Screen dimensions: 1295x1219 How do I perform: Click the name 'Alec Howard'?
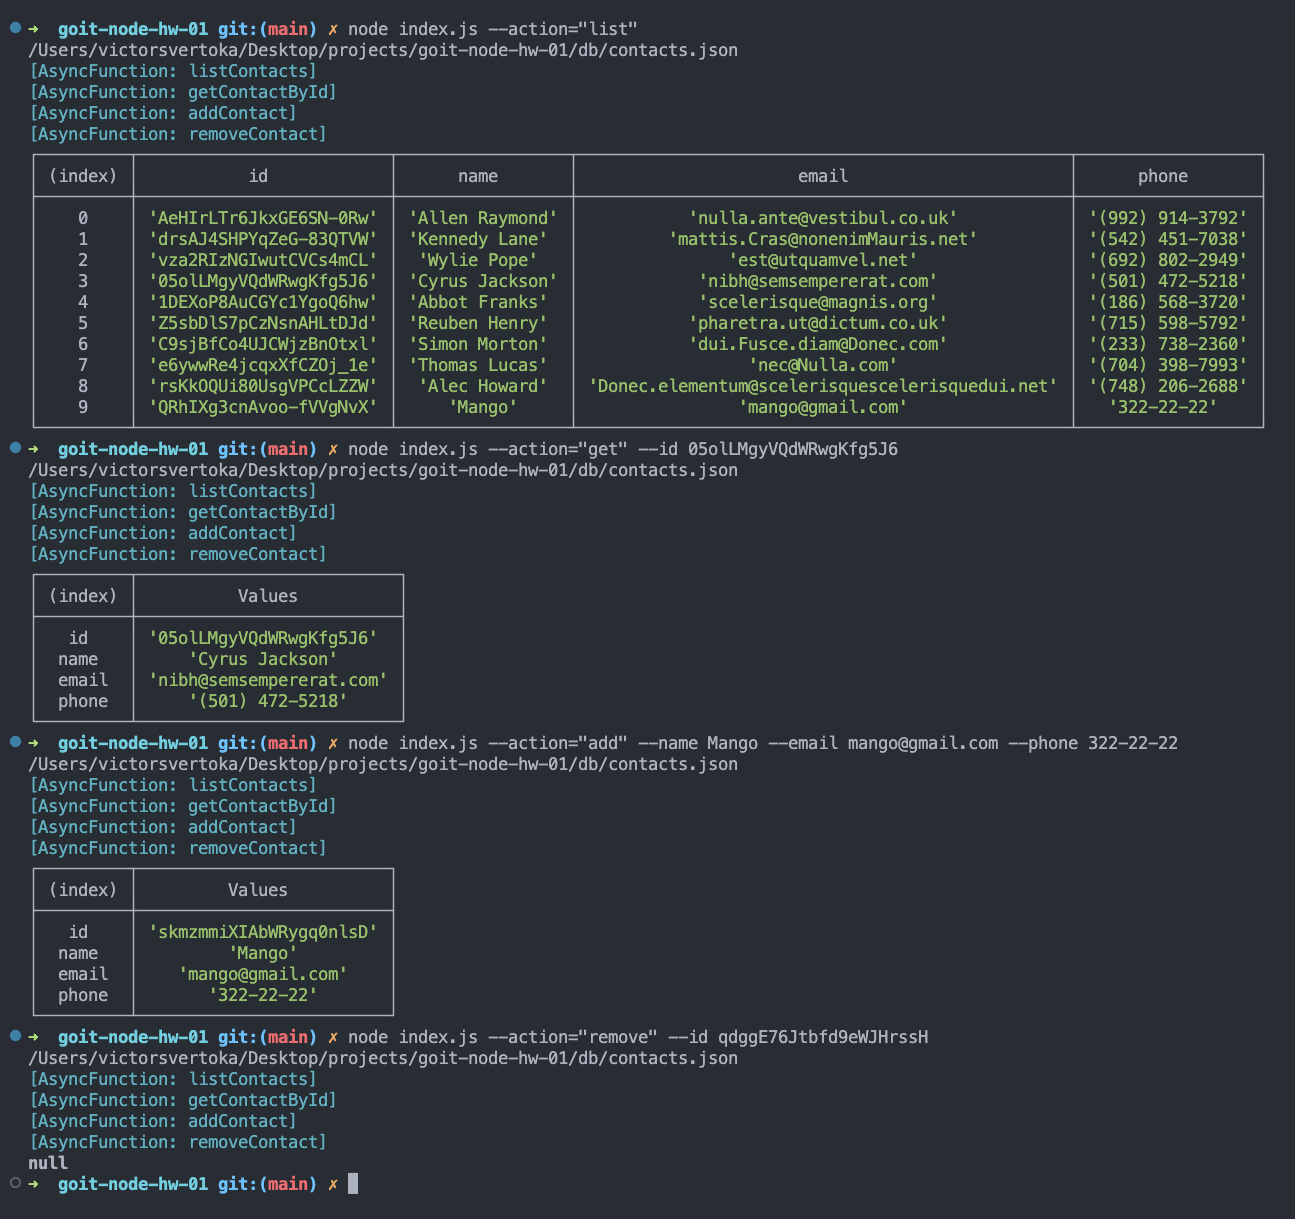(483, 386)
